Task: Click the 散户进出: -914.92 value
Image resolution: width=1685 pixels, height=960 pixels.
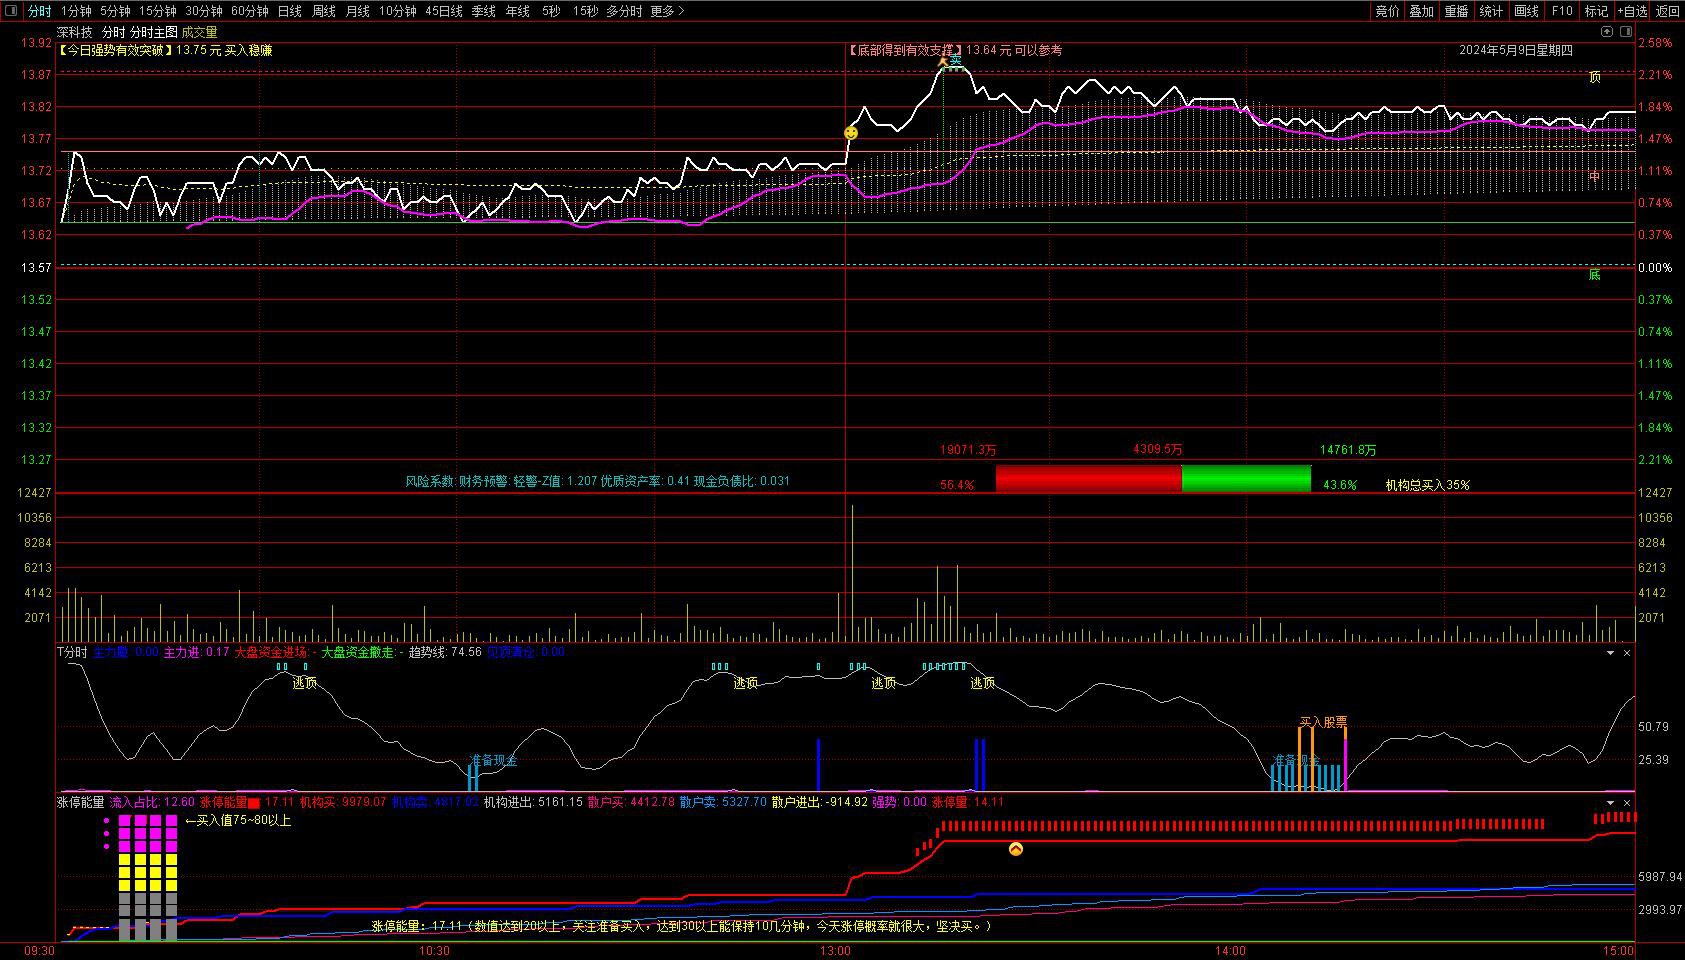Action: click(x=820, y=802)
